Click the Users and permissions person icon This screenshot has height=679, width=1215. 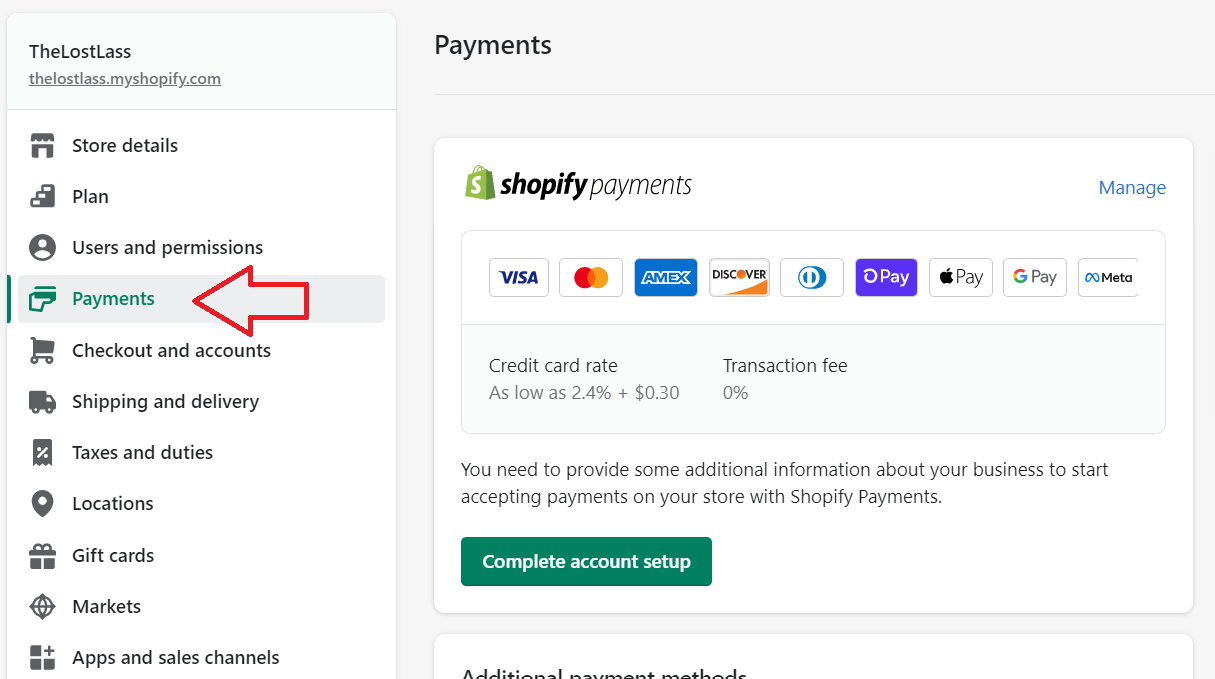pos(42,247)
